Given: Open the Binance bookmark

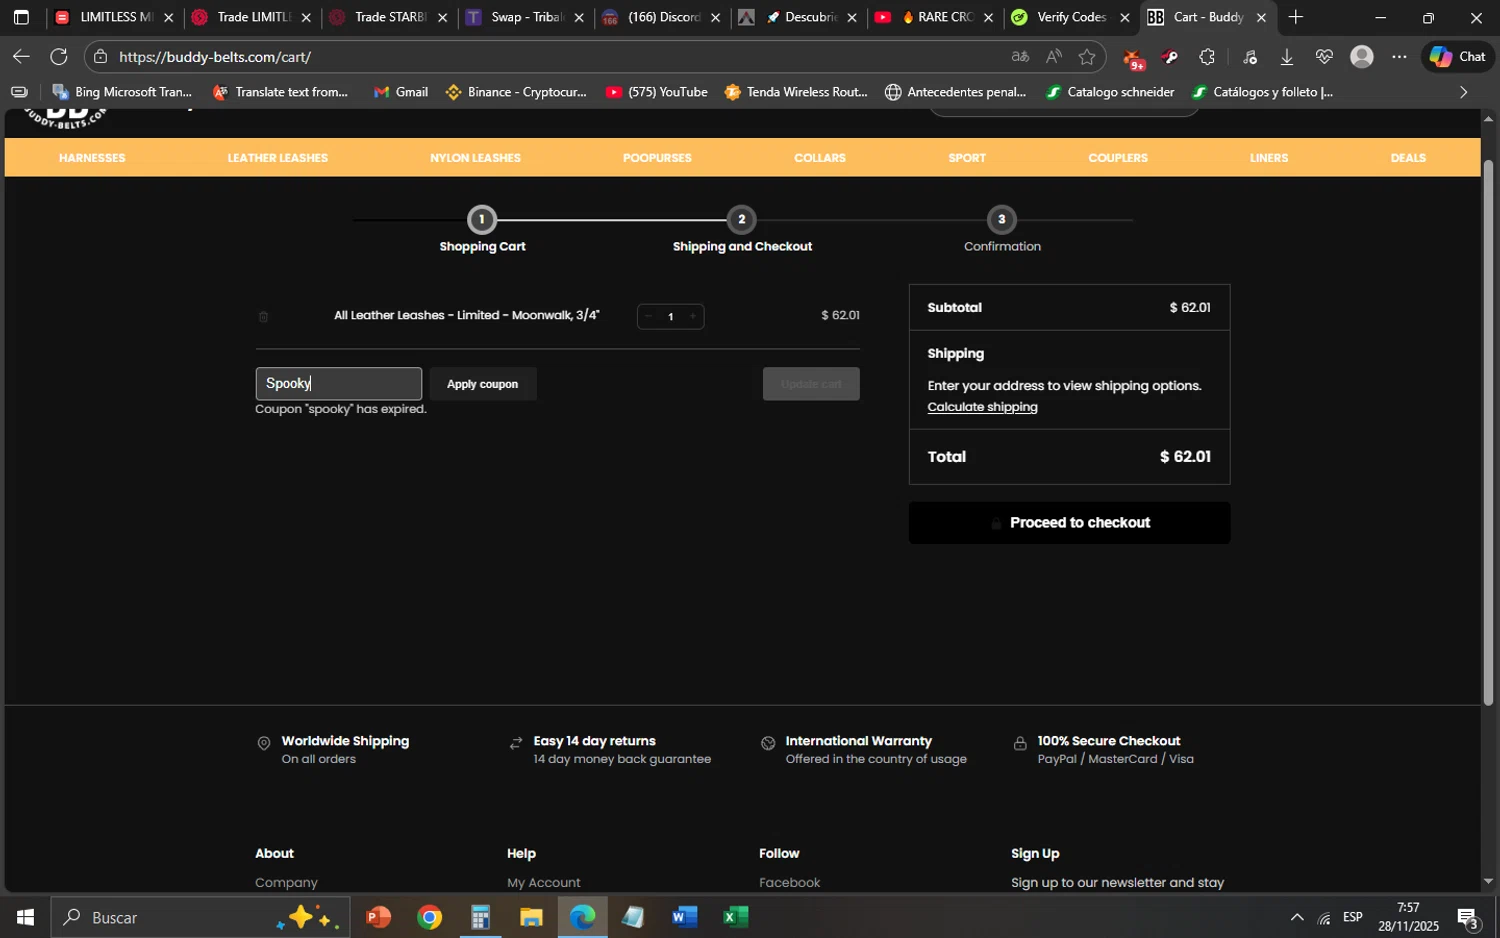Looking at the screenshot, I should [517, 92].
